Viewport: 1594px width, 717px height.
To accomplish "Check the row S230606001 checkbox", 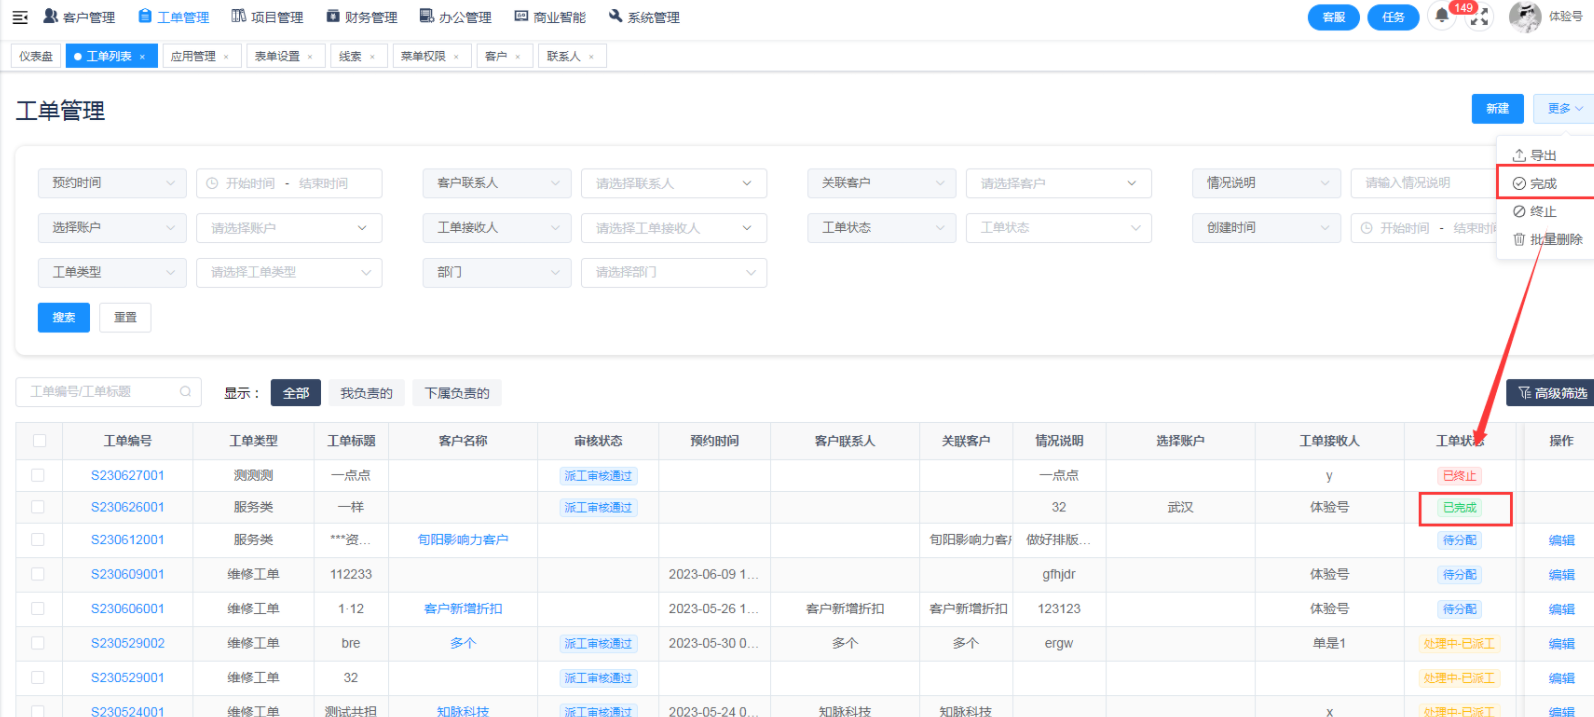I will pos(38,608).
